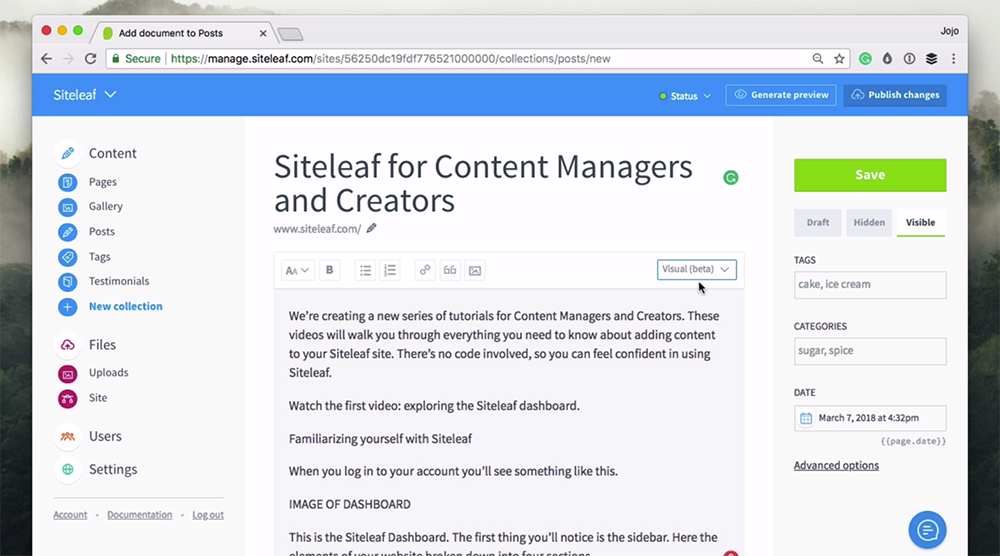Click the Uploads image icon
1000x556 pixels.
point(68,374)
